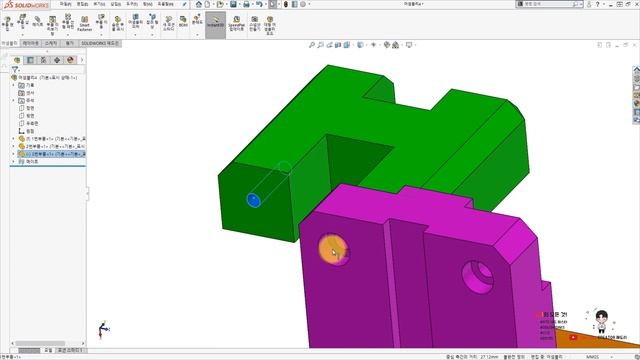Screen dimensions: 640x360
Task: Save the assembly with the Save icon
Action: pos(233,4)
